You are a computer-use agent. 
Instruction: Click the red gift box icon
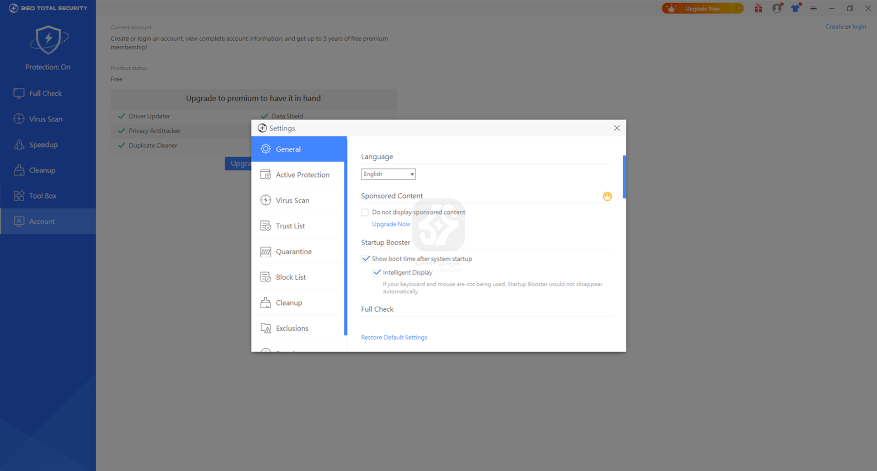tap(758, 8)
